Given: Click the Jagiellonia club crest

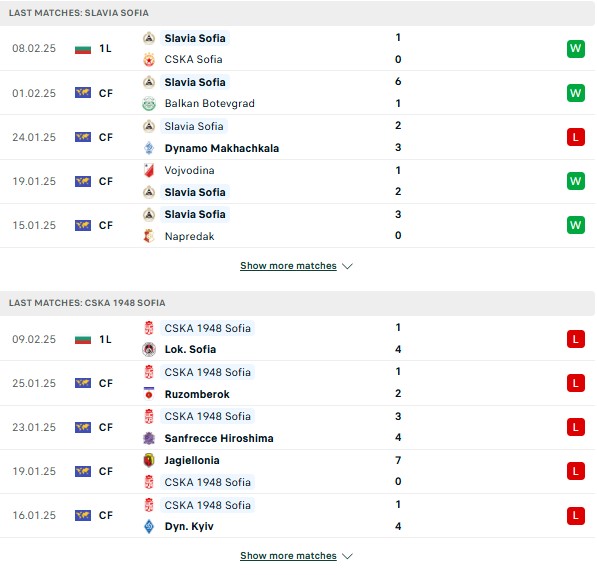Looking at the screenshot, I should 149,460.
